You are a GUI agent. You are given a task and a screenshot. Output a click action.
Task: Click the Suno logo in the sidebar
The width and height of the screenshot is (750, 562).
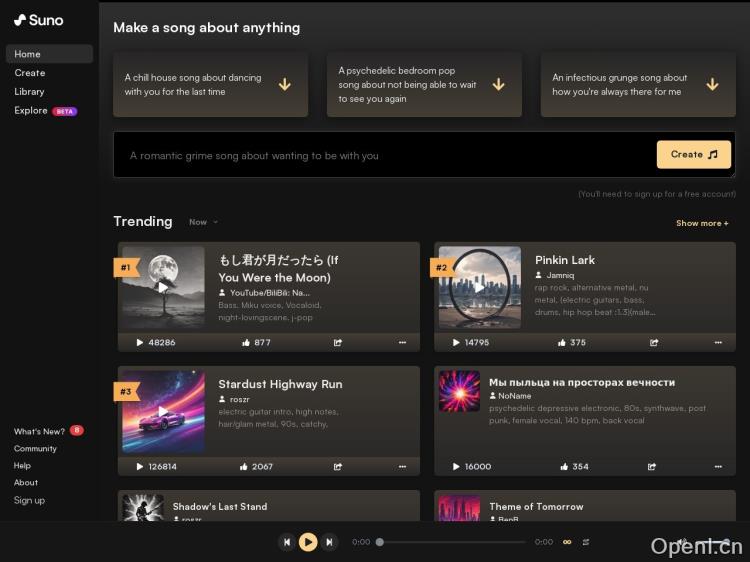click(x=38, y=20)
